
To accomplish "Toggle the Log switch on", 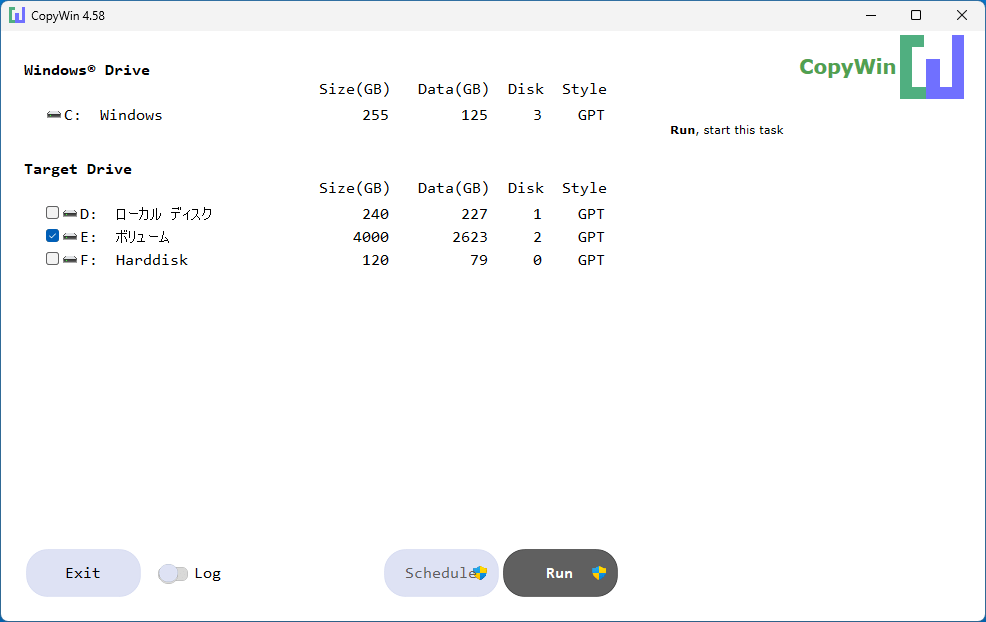I will click(x=173, y=574).
